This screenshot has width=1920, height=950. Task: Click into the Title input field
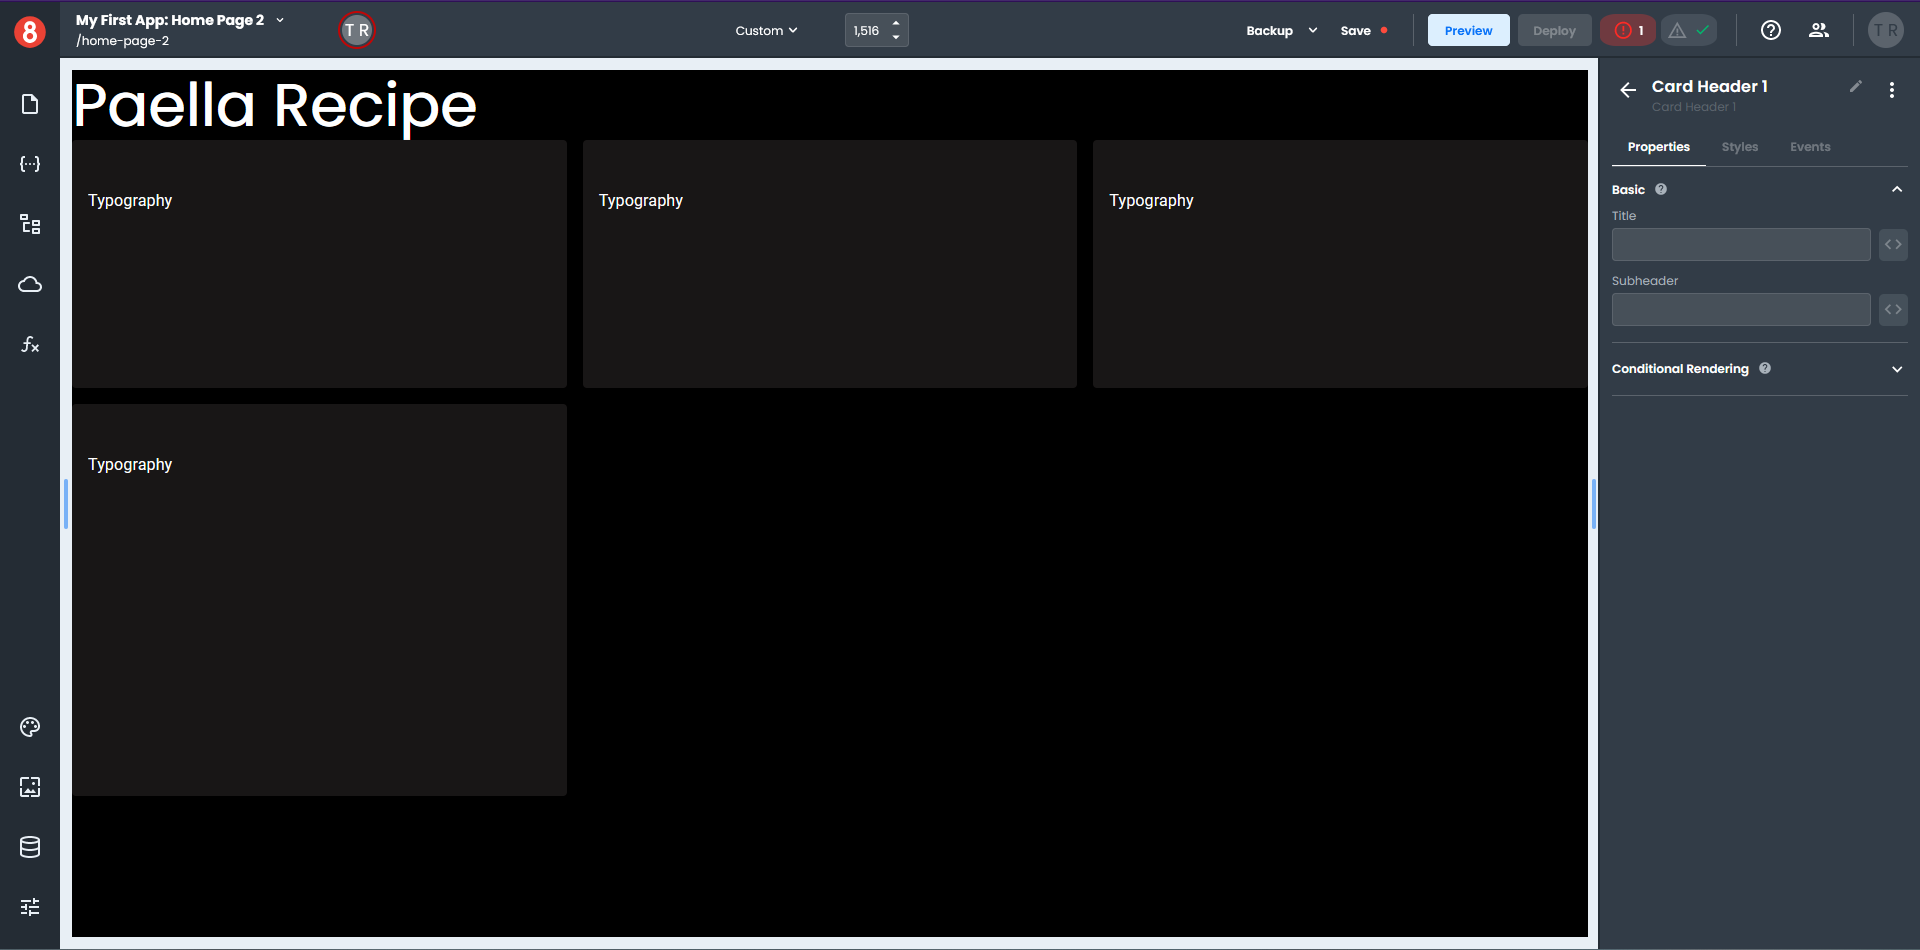coord(1740,245)
